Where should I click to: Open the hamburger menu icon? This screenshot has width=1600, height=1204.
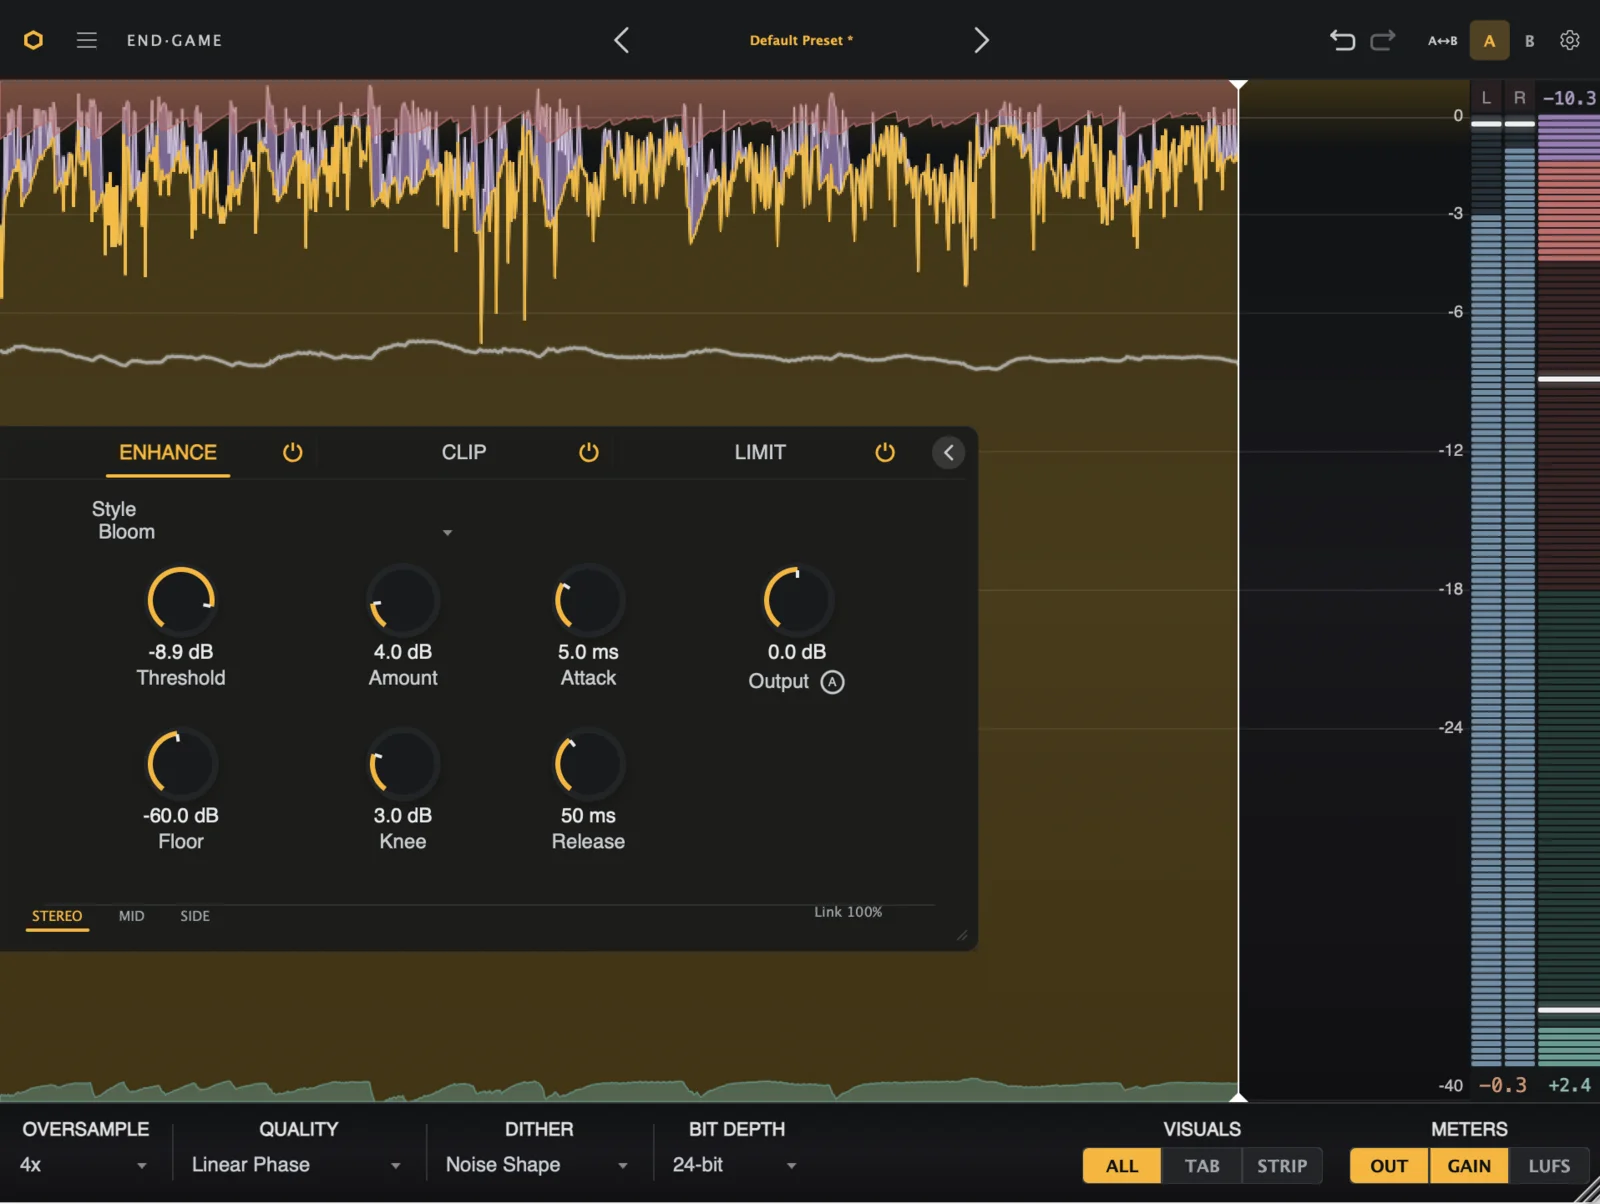click(x=87, y=40)
